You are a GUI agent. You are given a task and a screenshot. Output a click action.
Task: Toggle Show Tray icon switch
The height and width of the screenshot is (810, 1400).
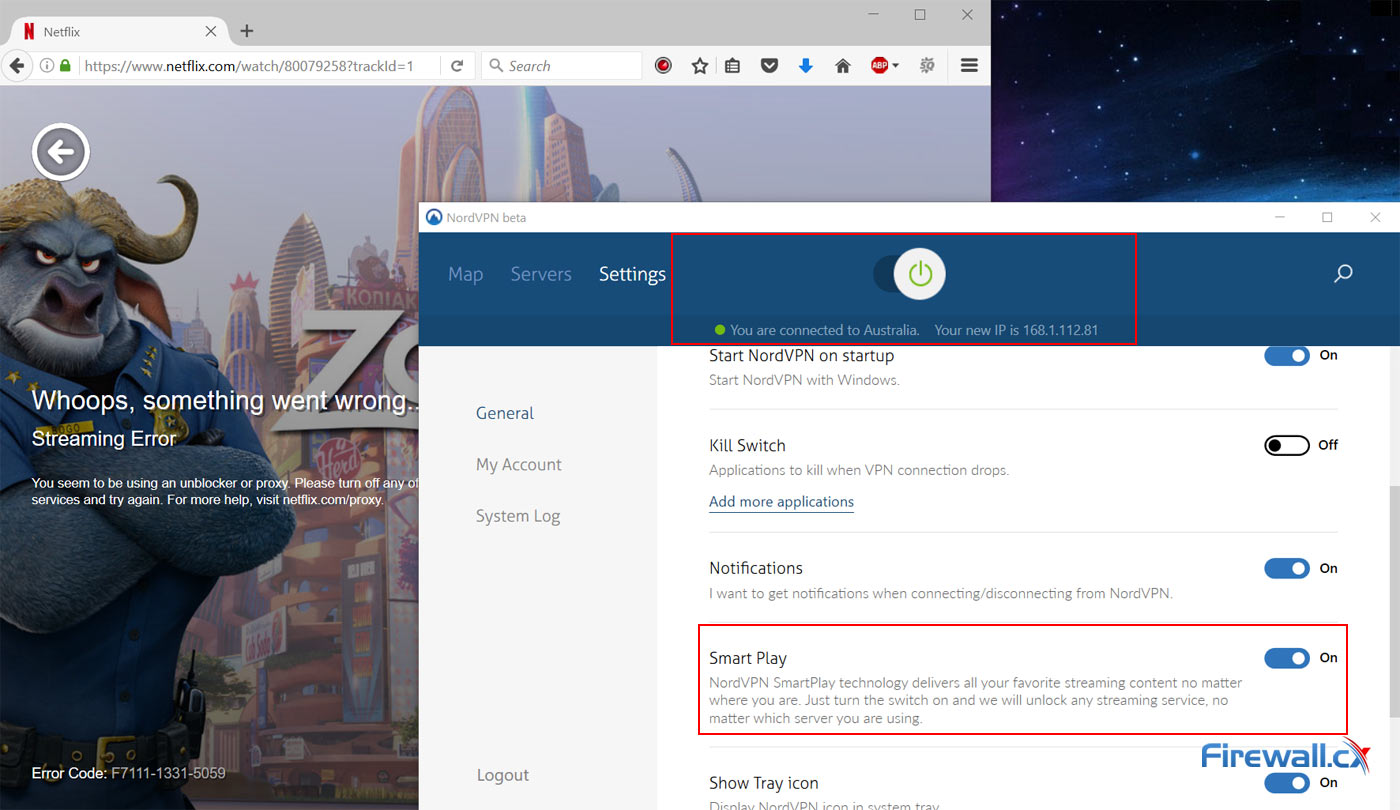coord(1287,783)
